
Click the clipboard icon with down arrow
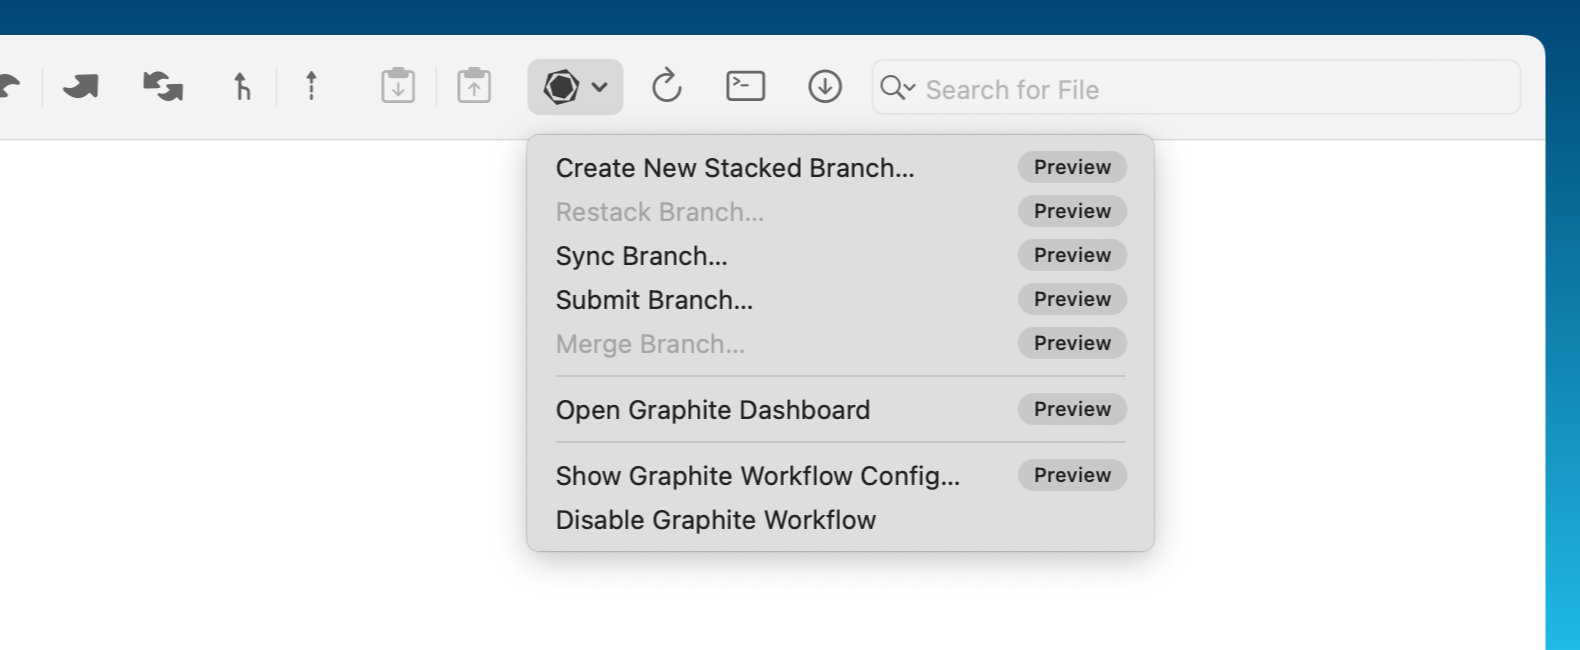click(x=398, y=87)
